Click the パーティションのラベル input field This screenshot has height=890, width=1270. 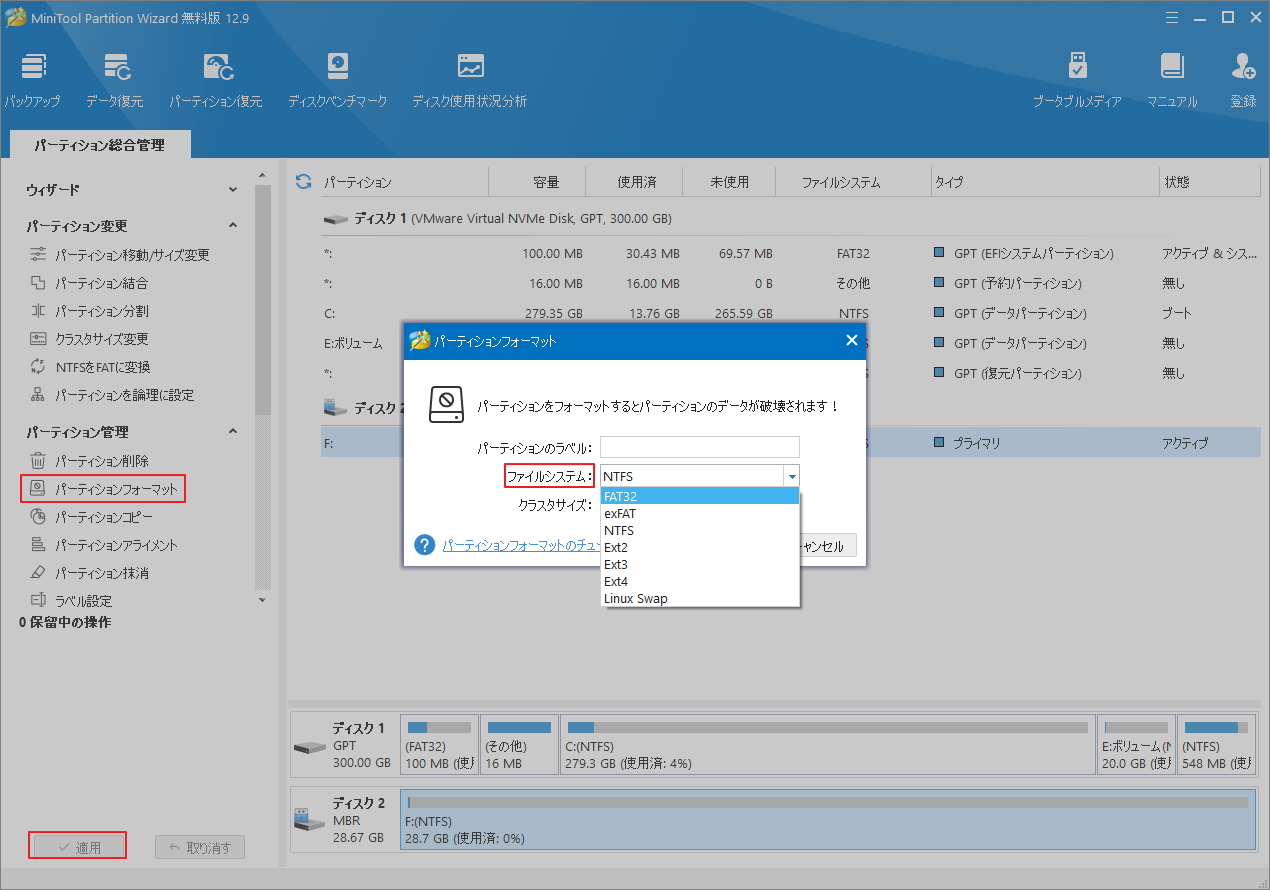(x=700, y=447)
